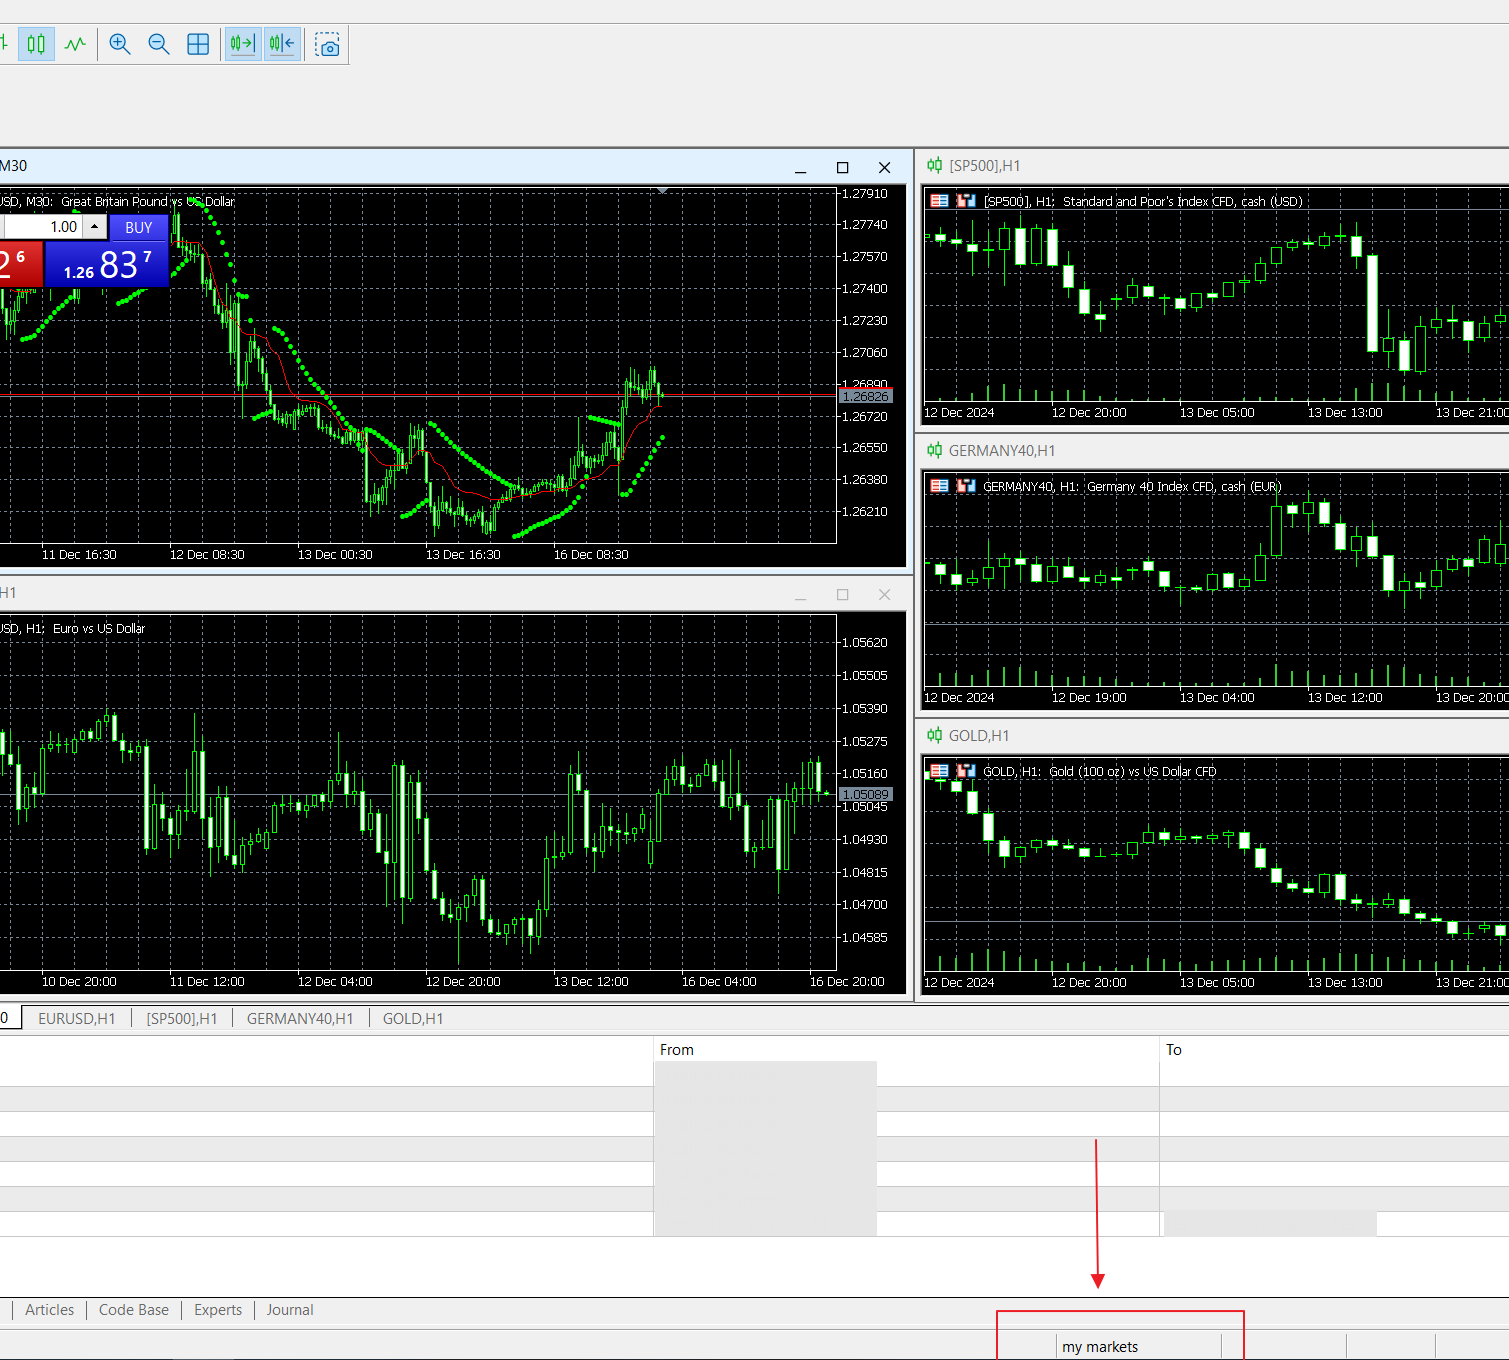This screenshot has width=1509, height=1360.
Task: Tile chart windows with grid icon
Action: point(198,44)
